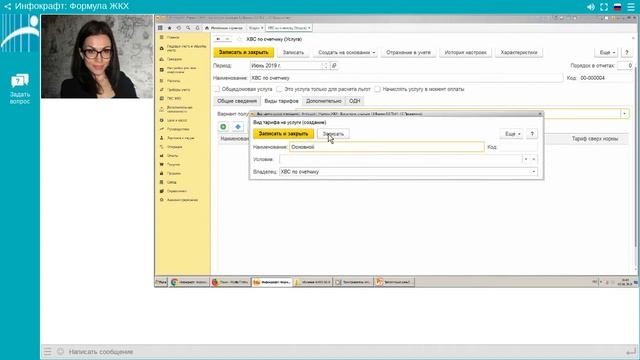Viewport: 640px width, 360px height.
Task: Click the empty 'Условие' input field
Action: tap(400, 159)
